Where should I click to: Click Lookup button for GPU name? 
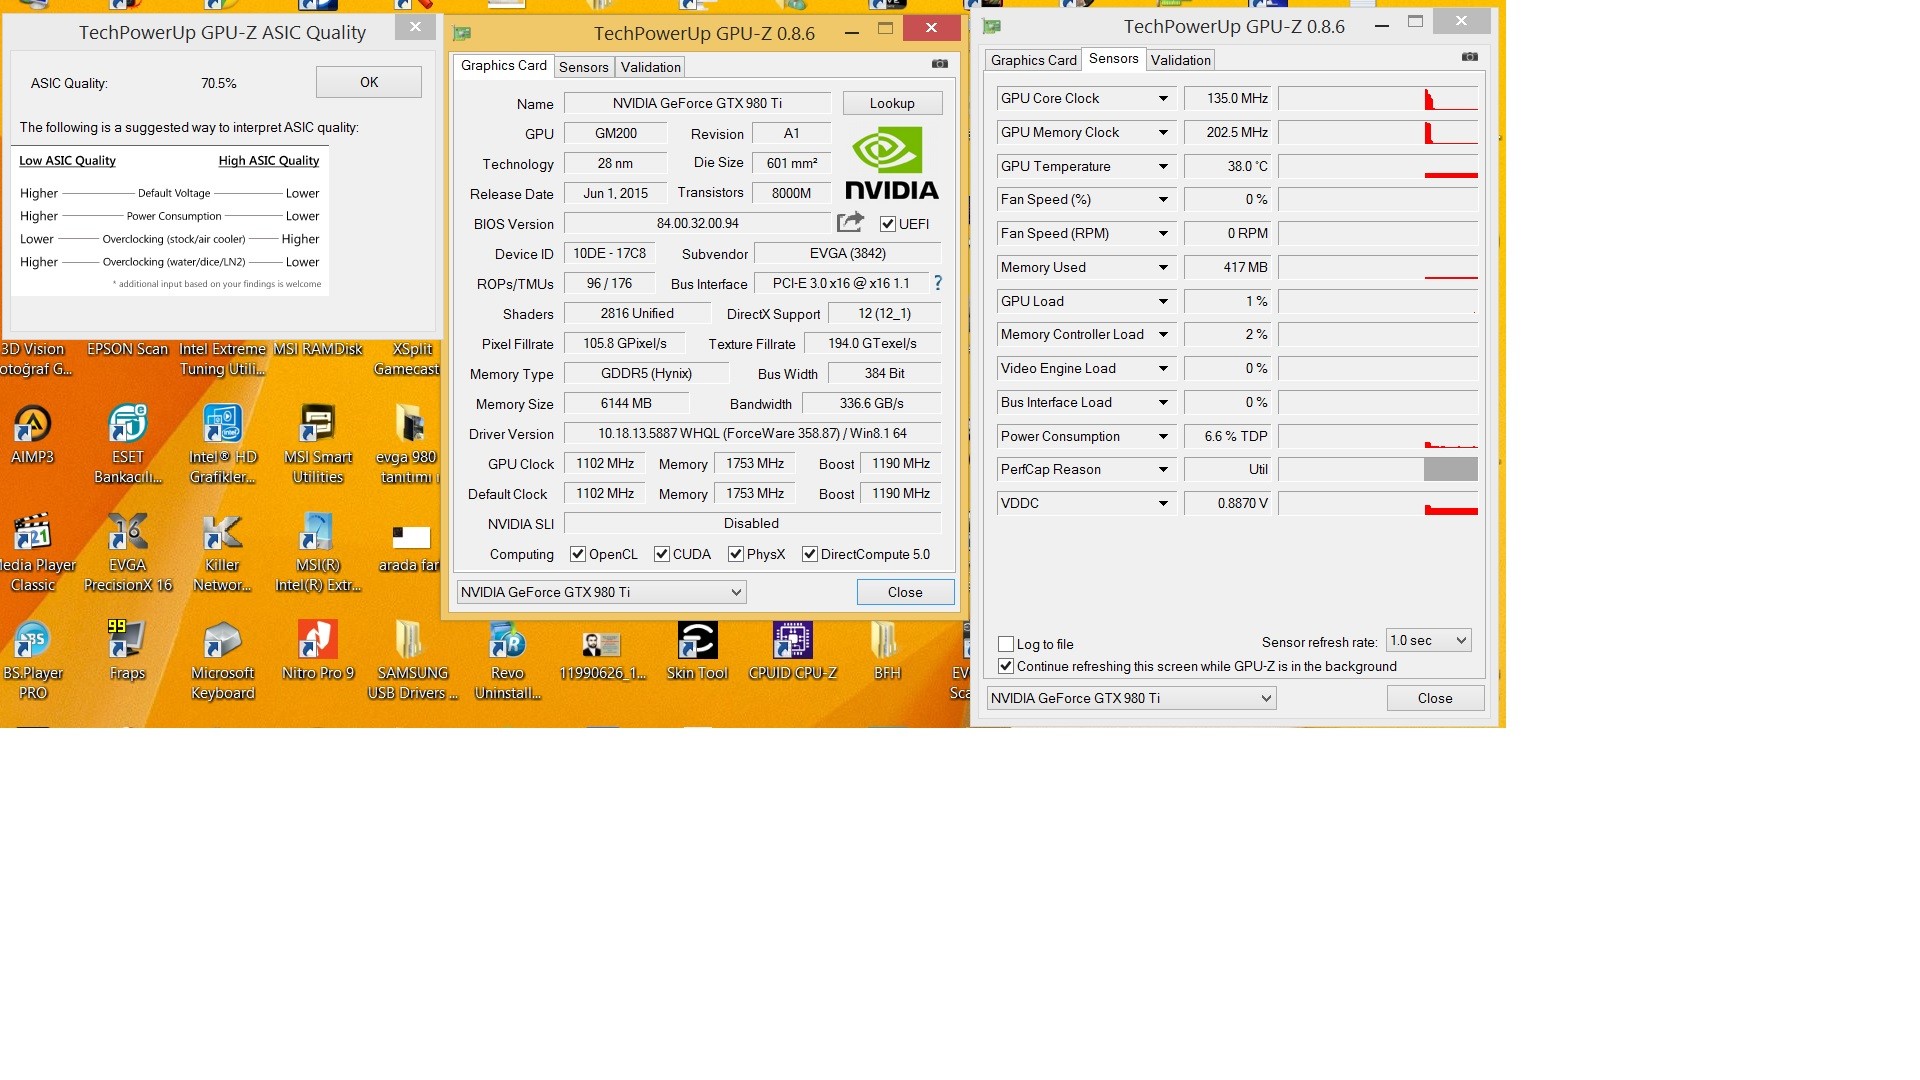click(891, 102)
